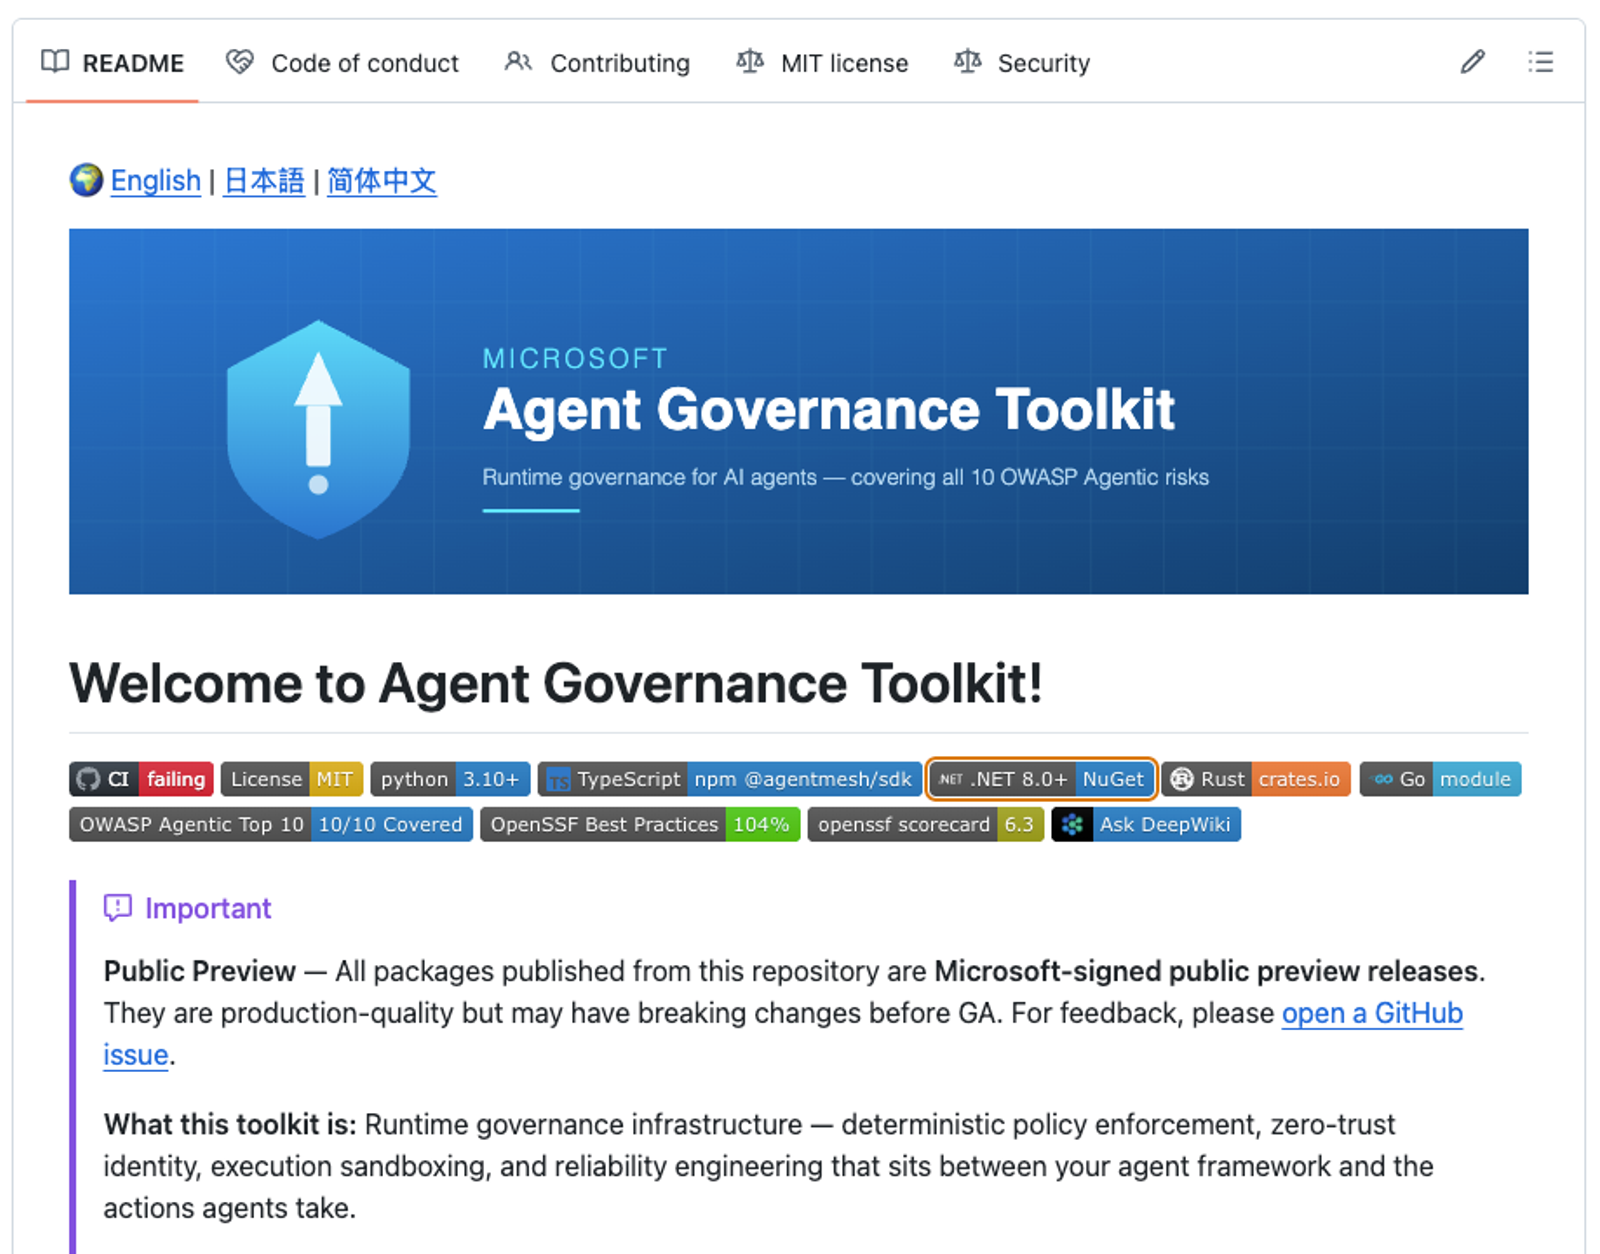Click the Rust crates.io badge
This screenshot has height=1254, width=1600.
[1256, 779]
